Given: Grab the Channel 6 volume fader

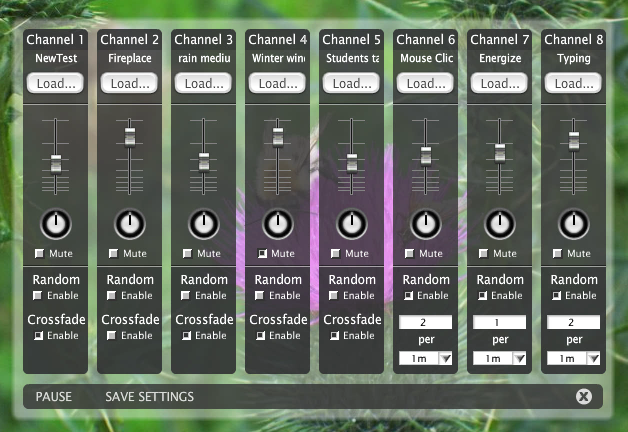Looking at the screenshot, I should (426, 156).
